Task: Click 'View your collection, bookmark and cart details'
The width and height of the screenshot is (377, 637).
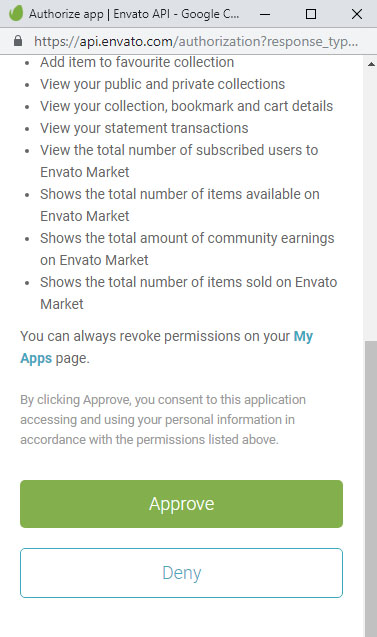Action: [x=186, y=106]
